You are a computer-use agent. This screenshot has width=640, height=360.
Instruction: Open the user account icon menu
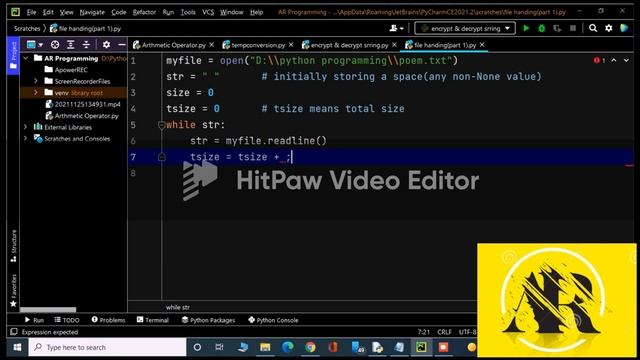coord(396,28)
